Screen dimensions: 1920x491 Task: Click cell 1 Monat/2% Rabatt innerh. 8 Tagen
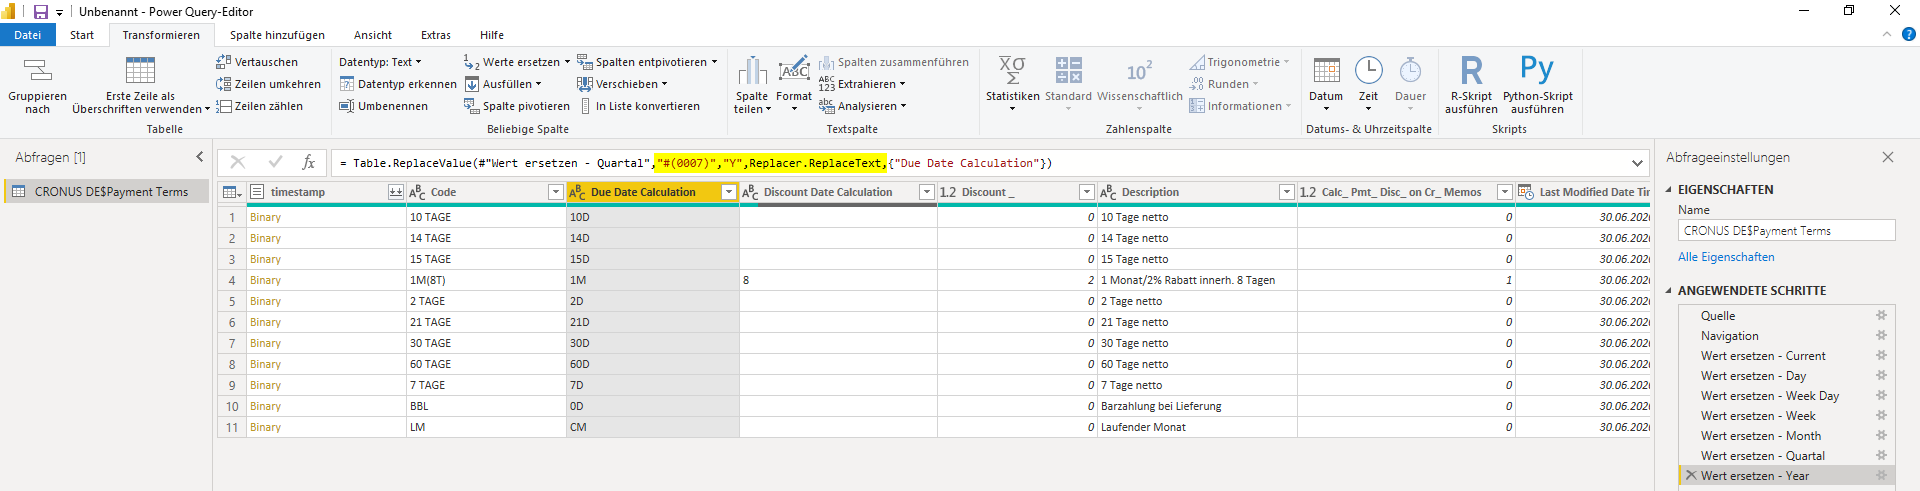click(x=1197, y=280)
